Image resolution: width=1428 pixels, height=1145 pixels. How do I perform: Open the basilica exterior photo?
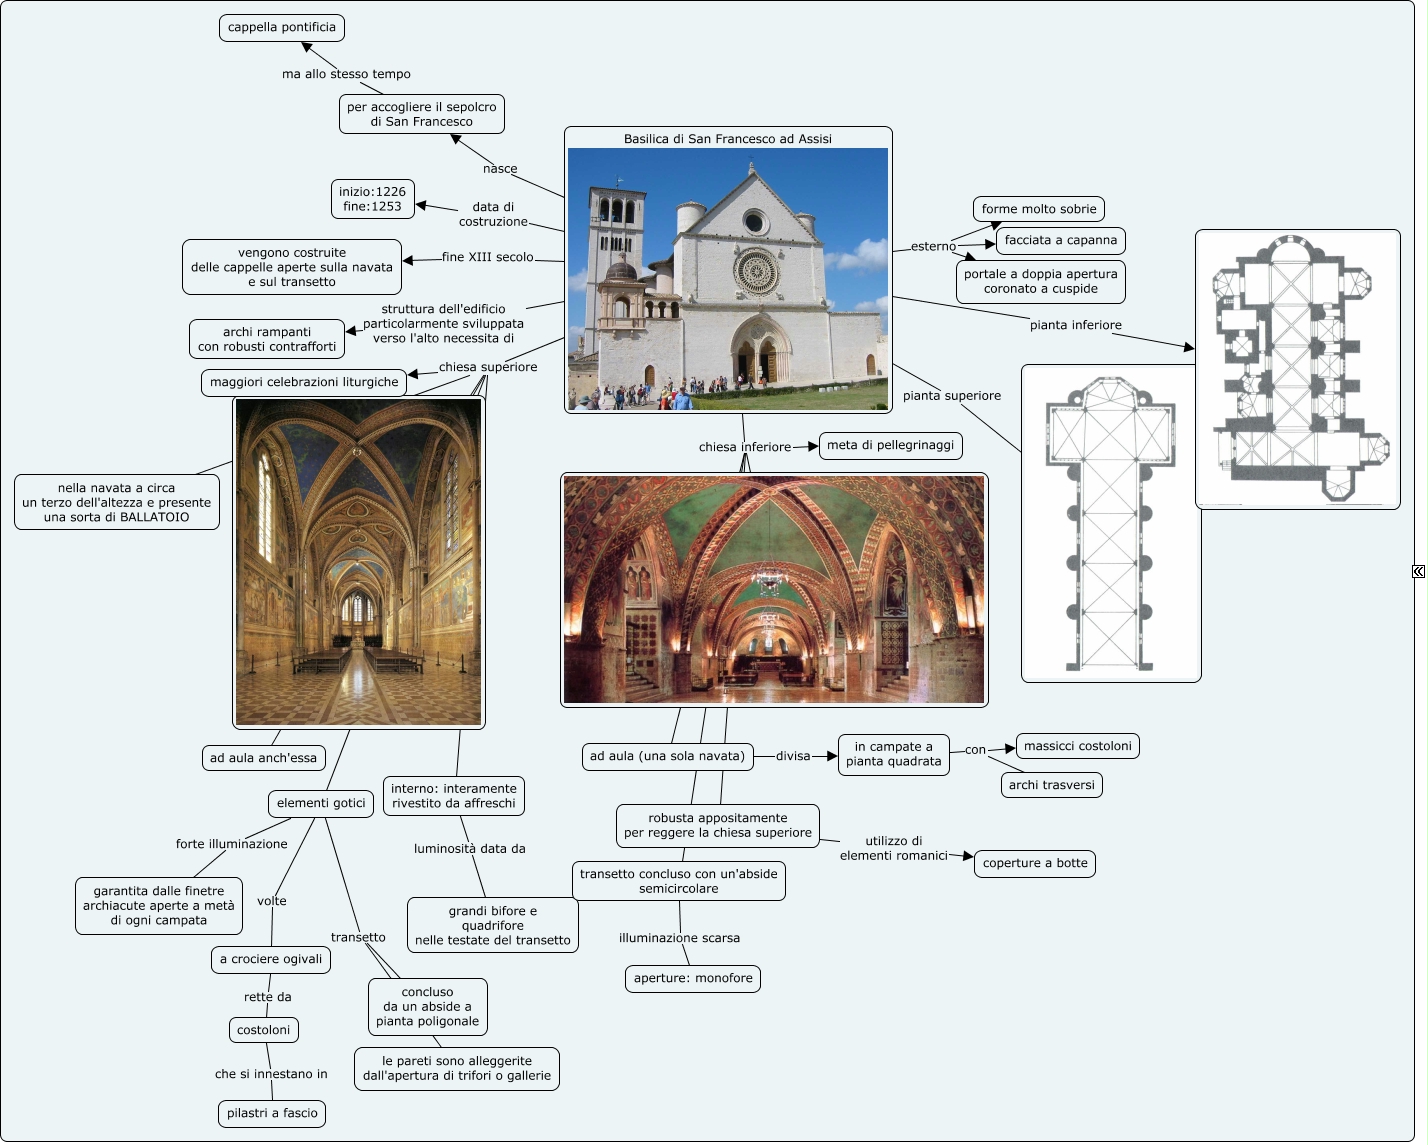point(728,279)
